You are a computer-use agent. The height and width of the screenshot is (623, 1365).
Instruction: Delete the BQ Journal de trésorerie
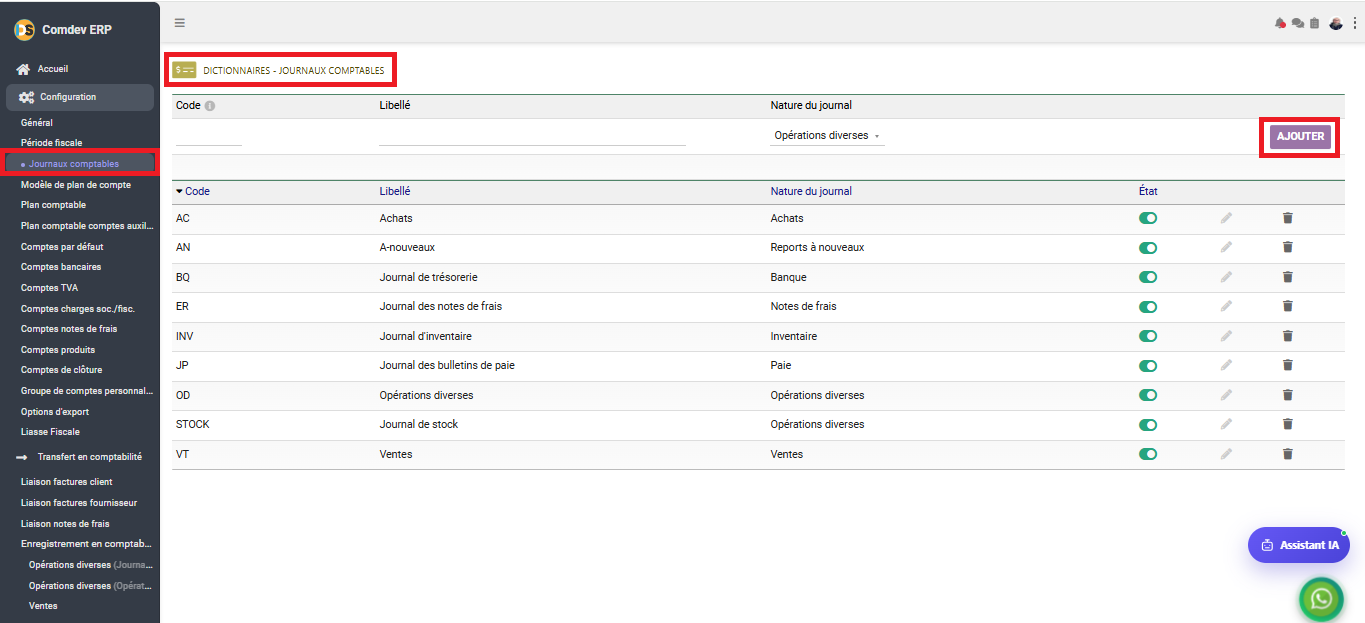1288,277
